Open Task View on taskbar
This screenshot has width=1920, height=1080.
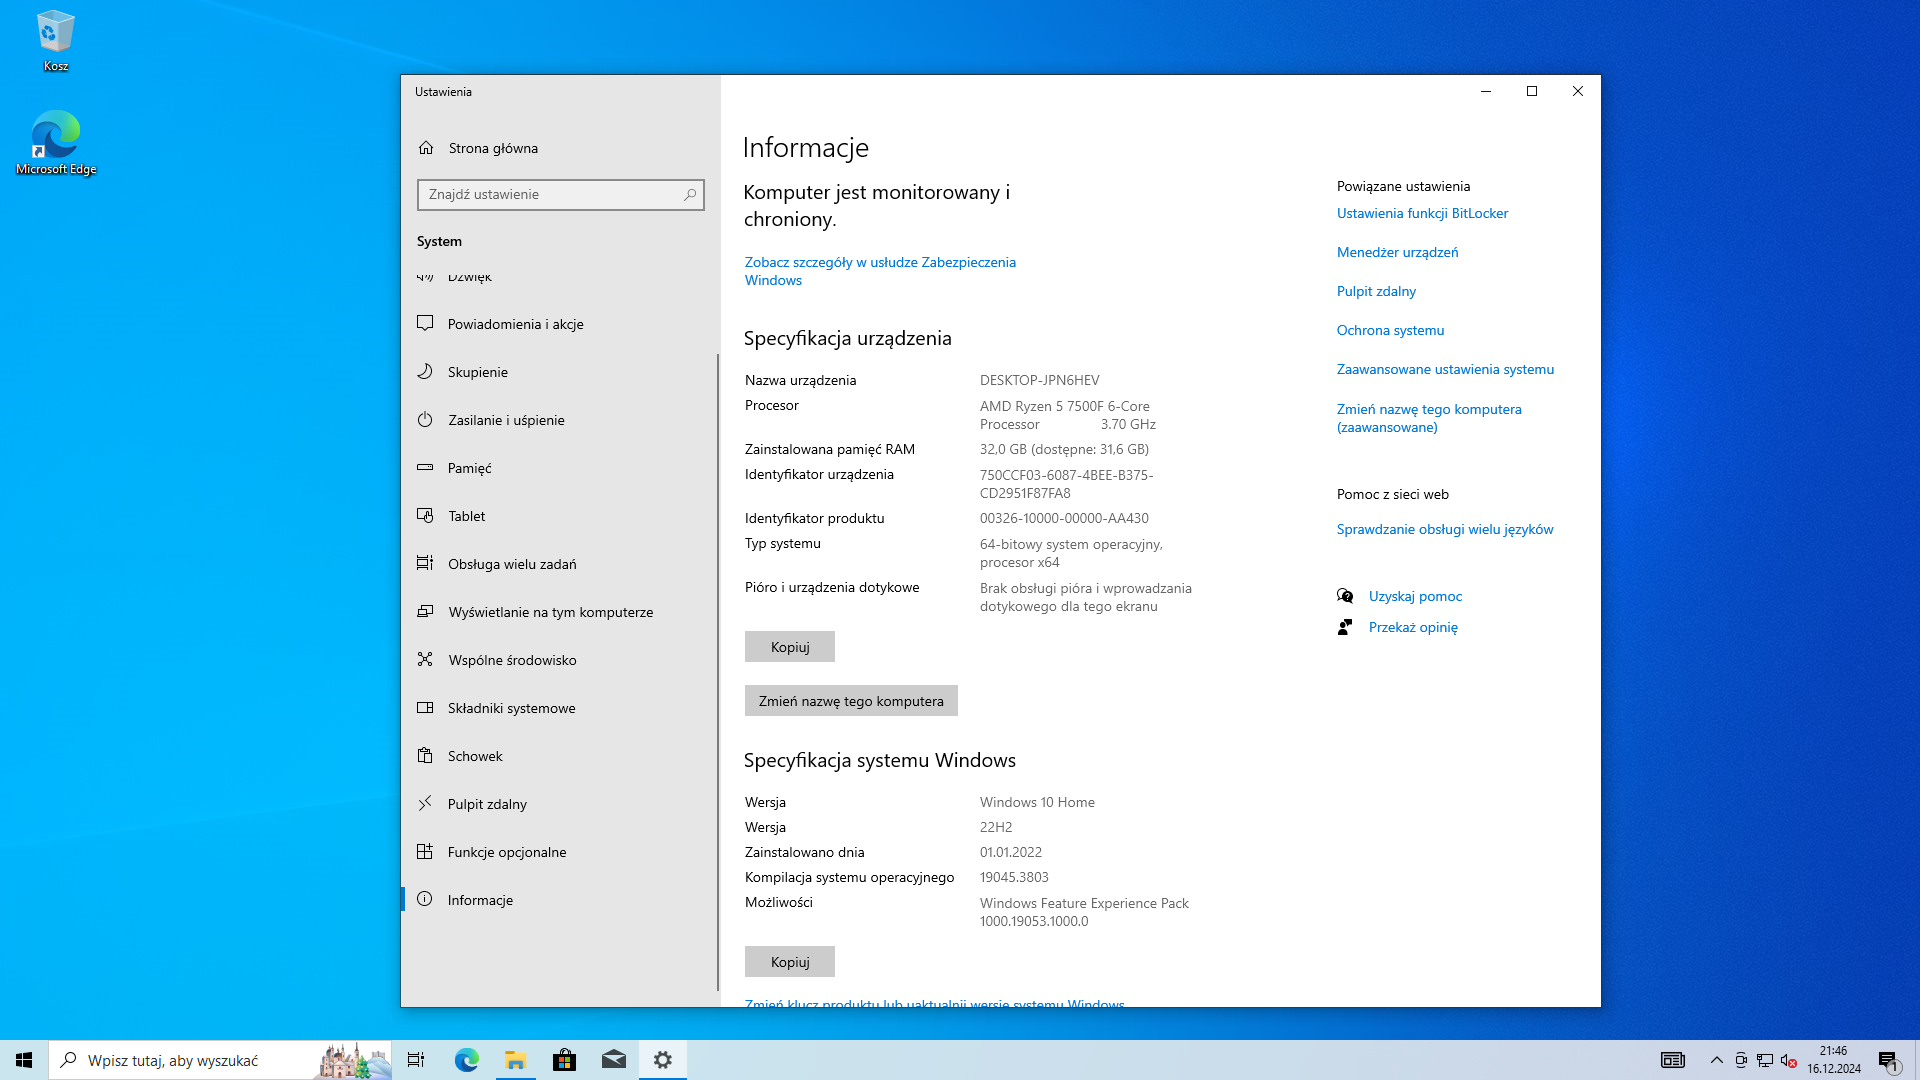[416, 1060]
